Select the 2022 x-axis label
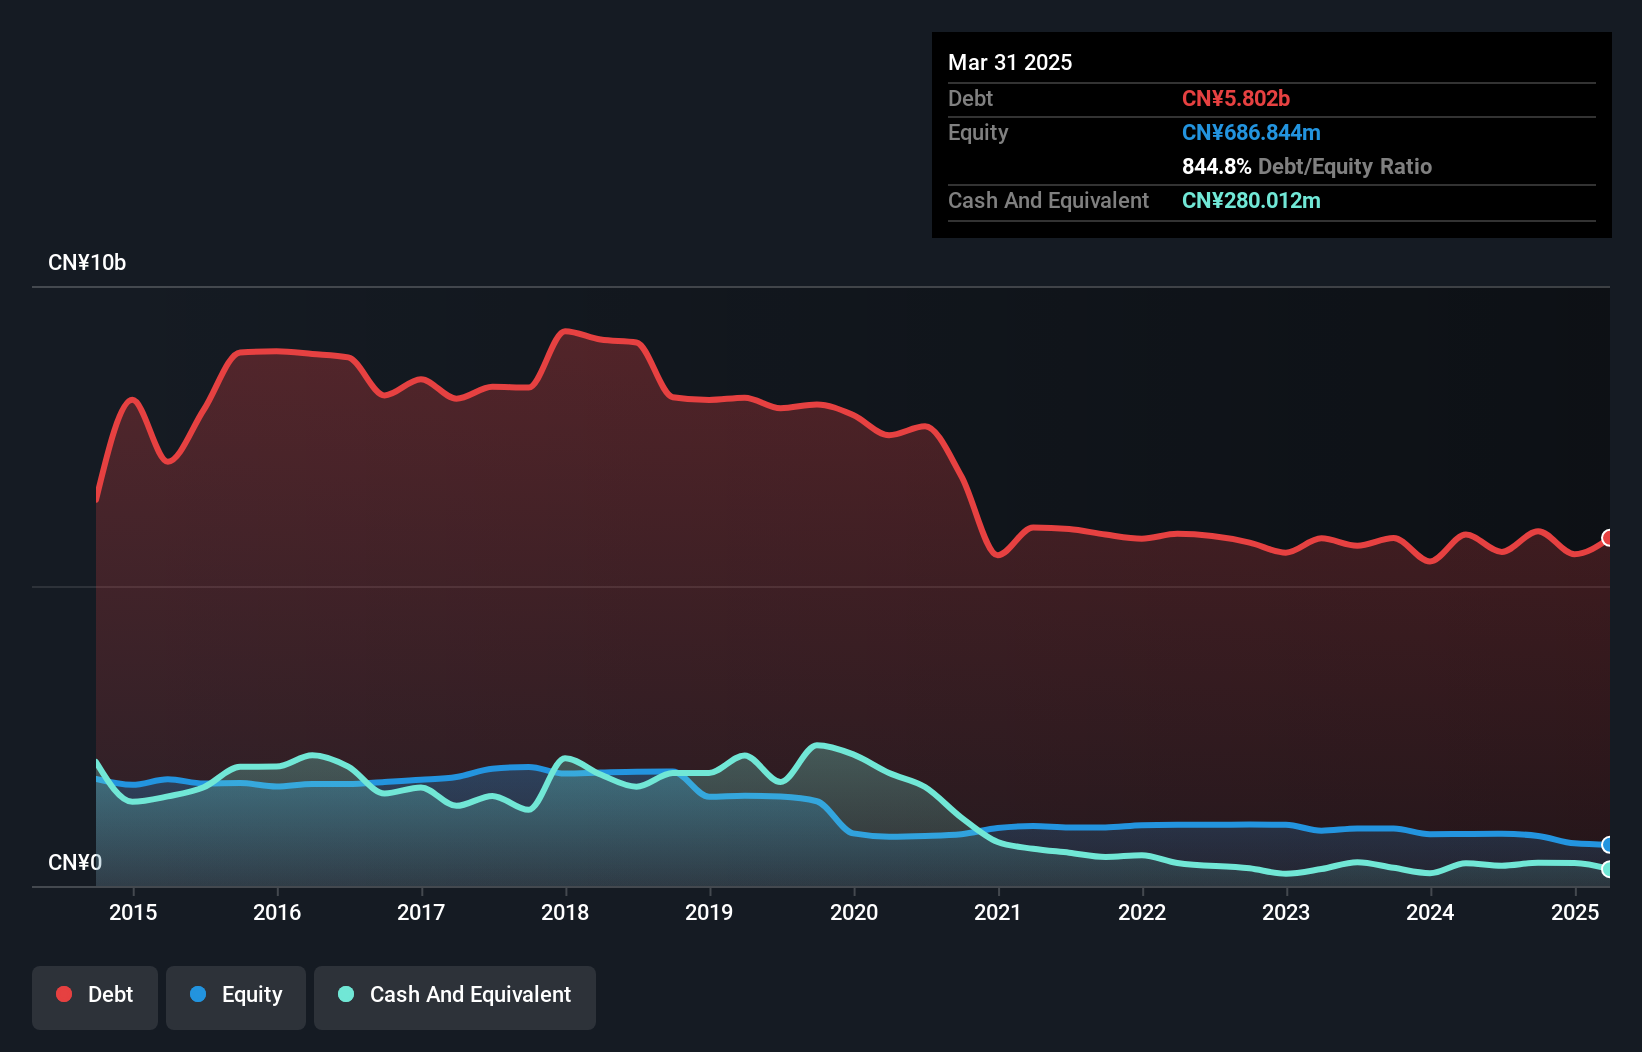This screenshot has height=1052, width=1642. click(x=1142, y=912)
